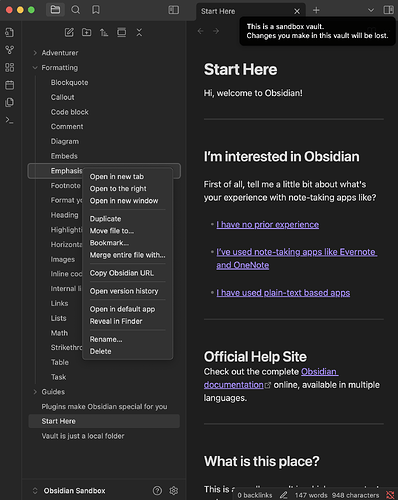
Task: Change the file explorer sort order
Action: click(104, 32)
